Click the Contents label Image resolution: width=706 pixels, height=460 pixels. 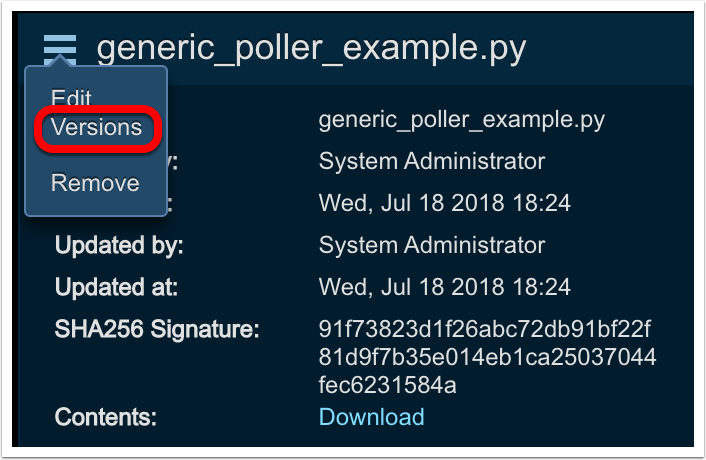click(x=105, y=416)
